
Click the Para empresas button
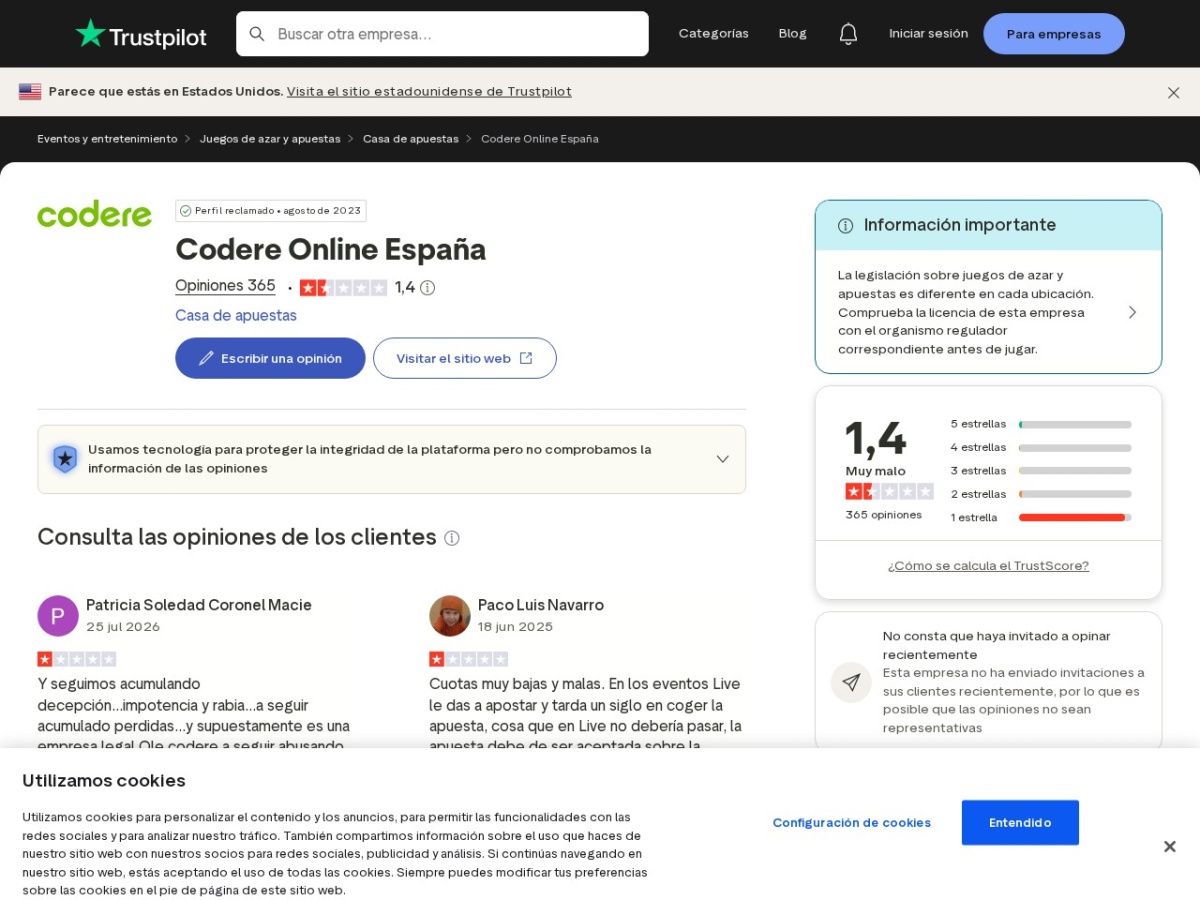1054,34
